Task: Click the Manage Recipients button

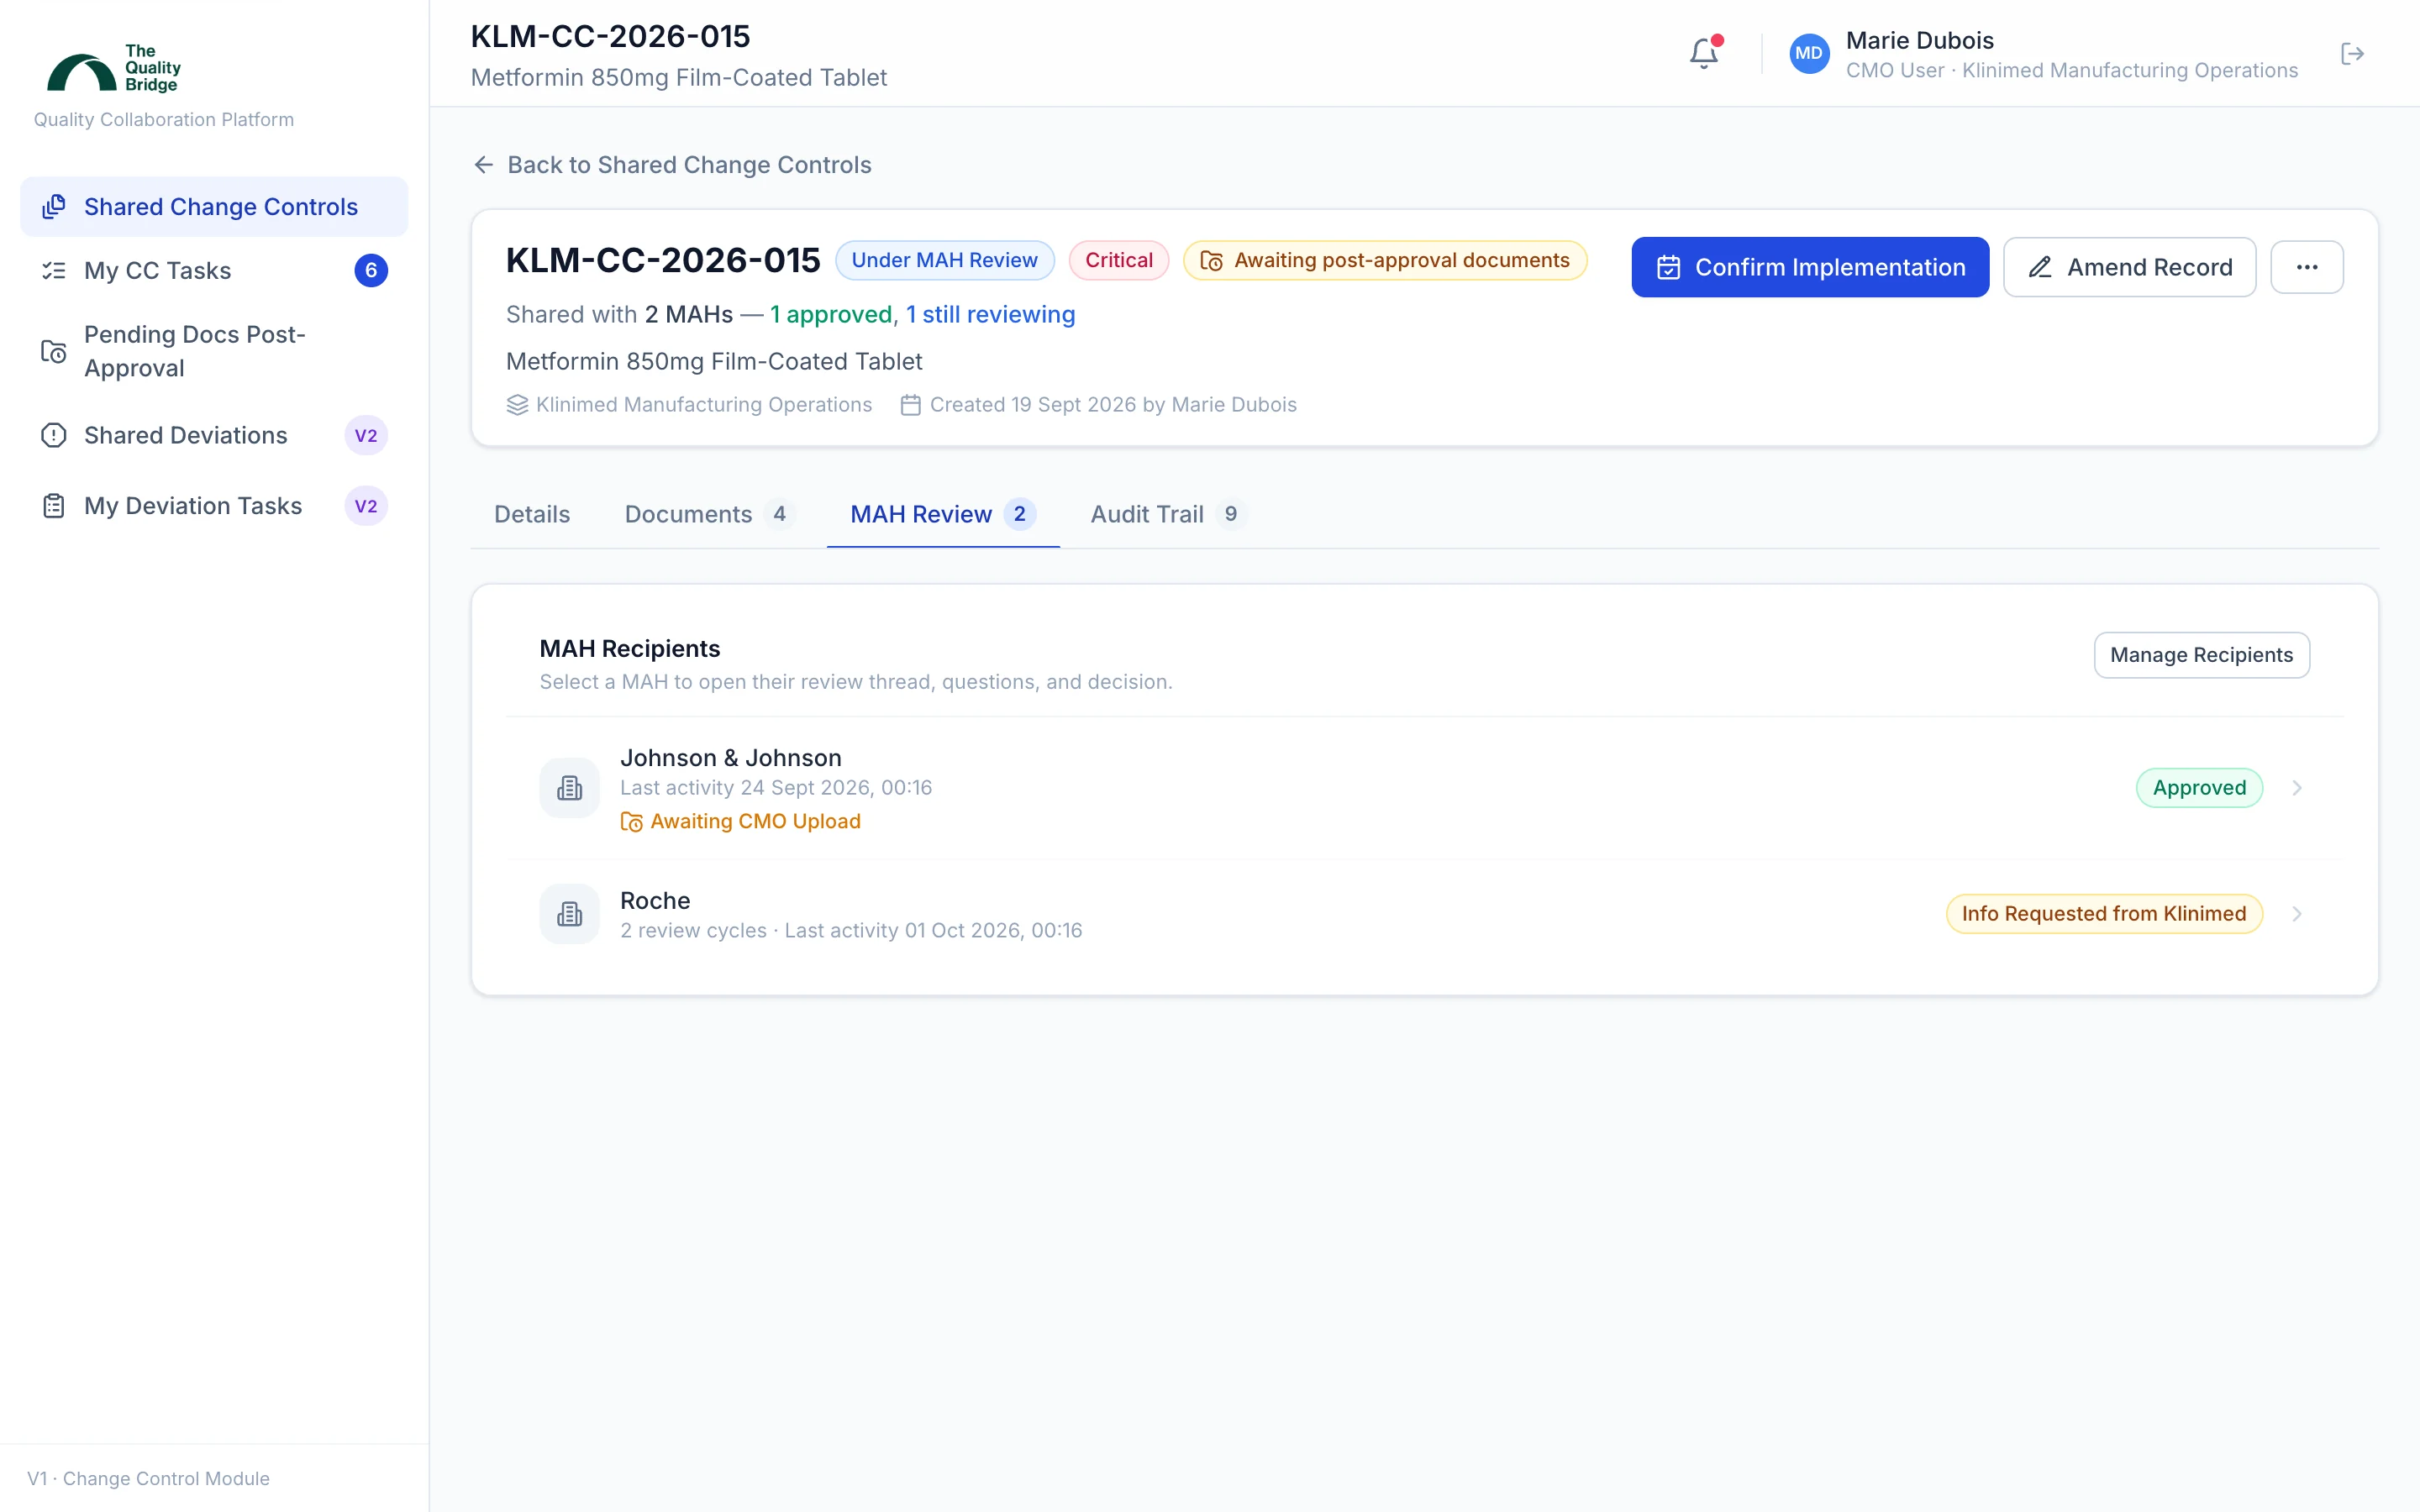Action: (x=2201, y=655)
